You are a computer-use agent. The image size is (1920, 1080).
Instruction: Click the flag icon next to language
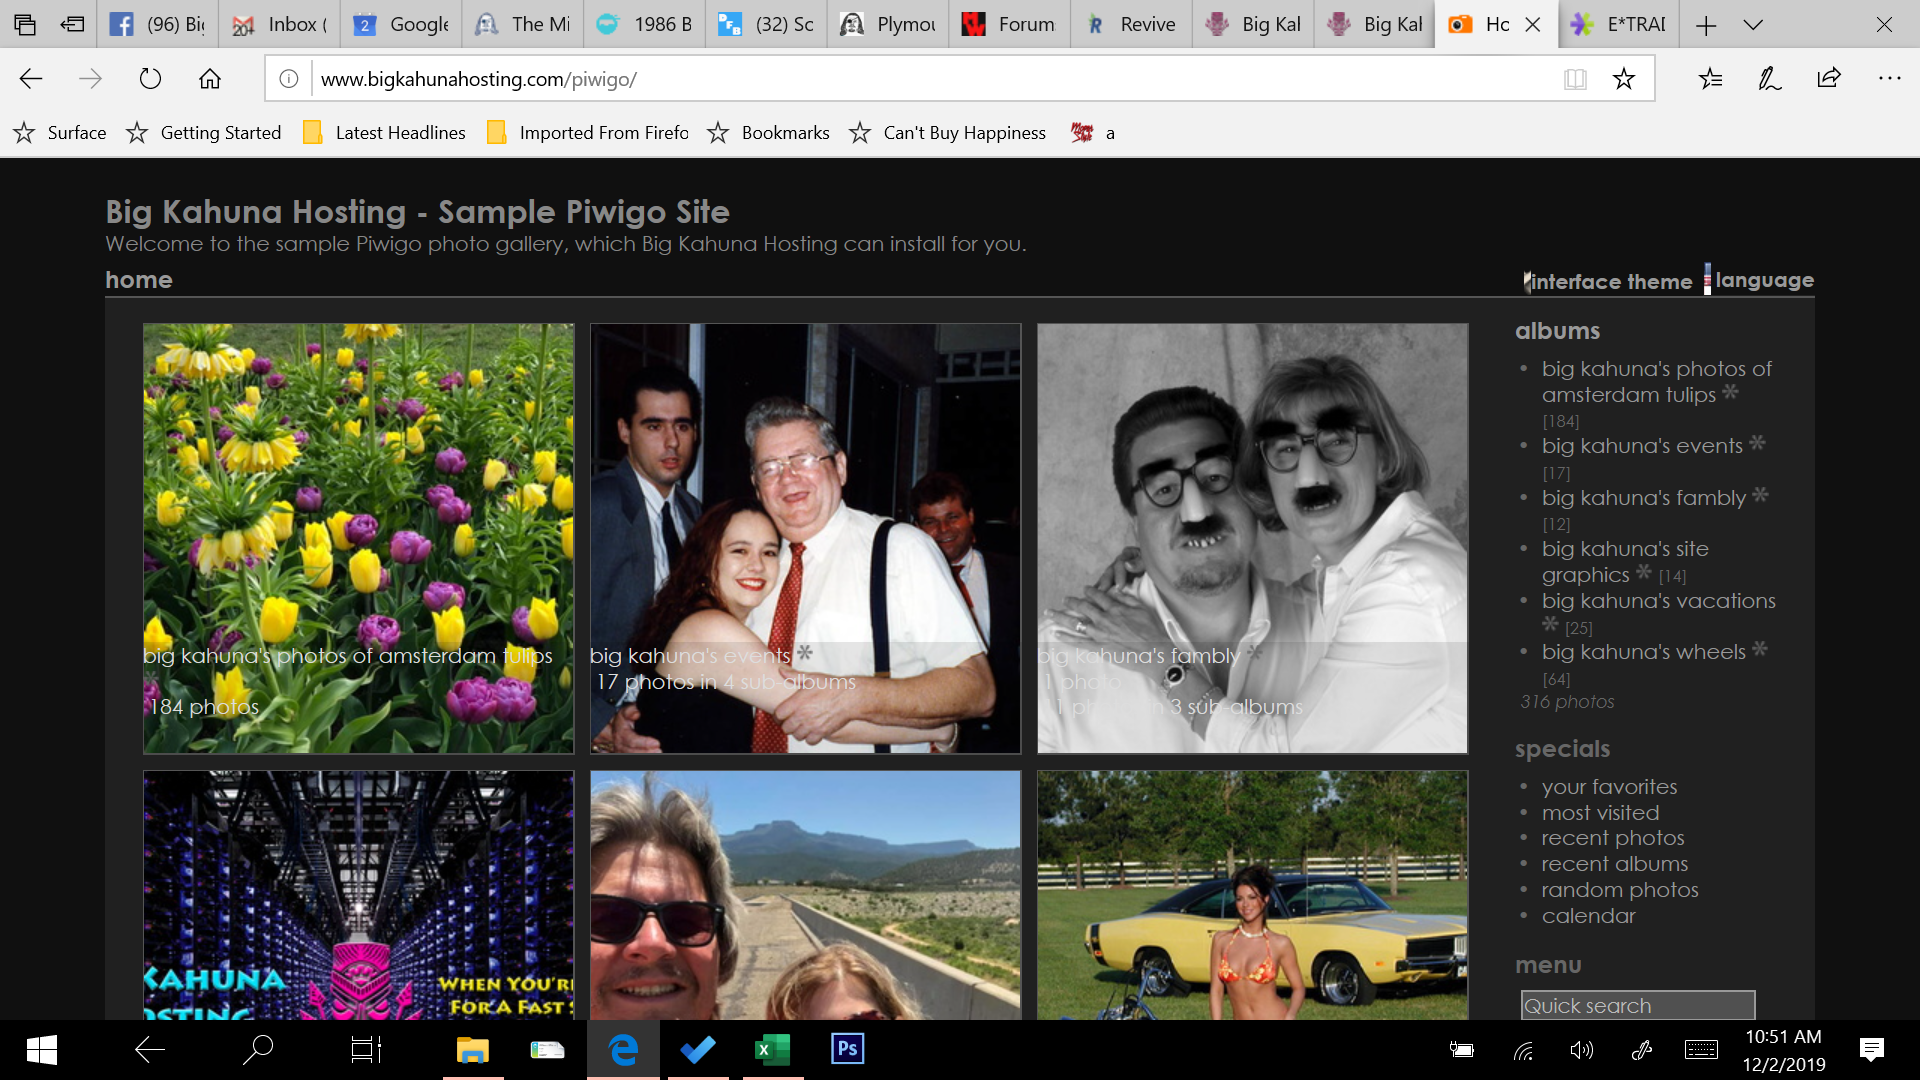pyautogui.click(x=1706, y=281)
